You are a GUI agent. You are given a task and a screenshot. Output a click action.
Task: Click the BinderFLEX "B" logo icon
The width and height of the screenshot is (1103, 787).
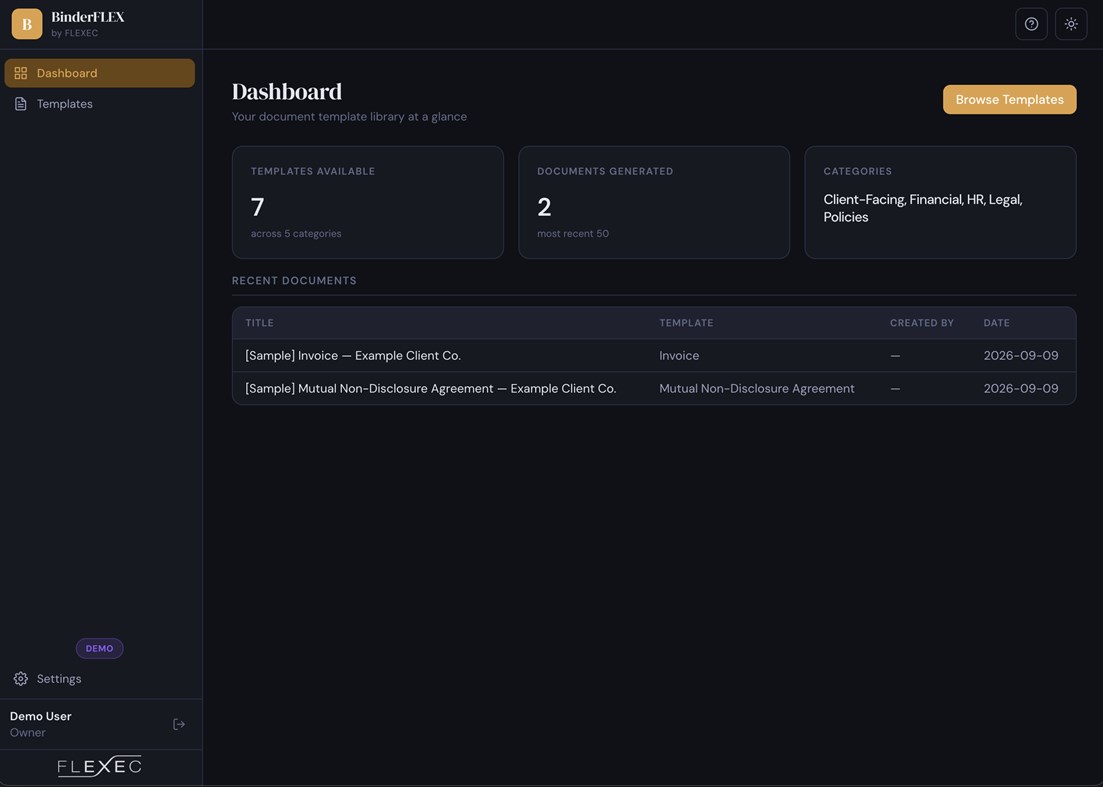tap(27, 24)
